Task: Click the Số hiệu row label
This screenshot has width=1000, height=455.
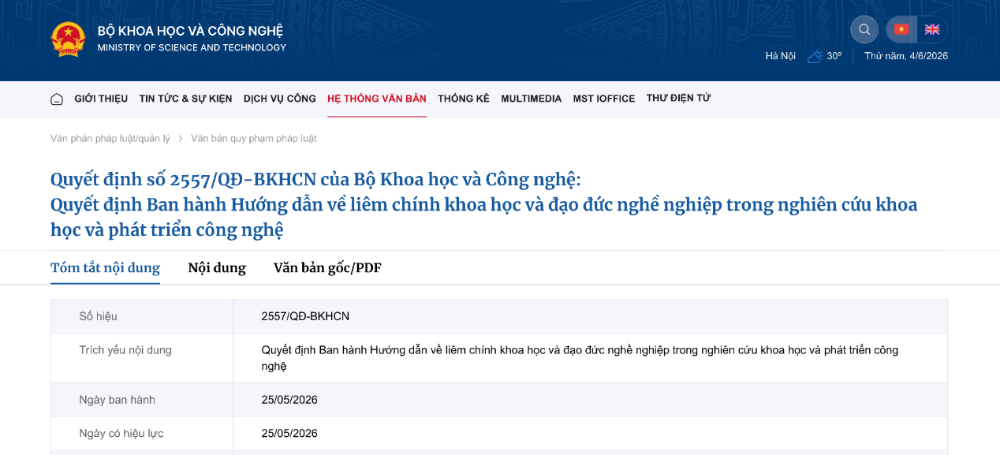Action: coord(98,317)
